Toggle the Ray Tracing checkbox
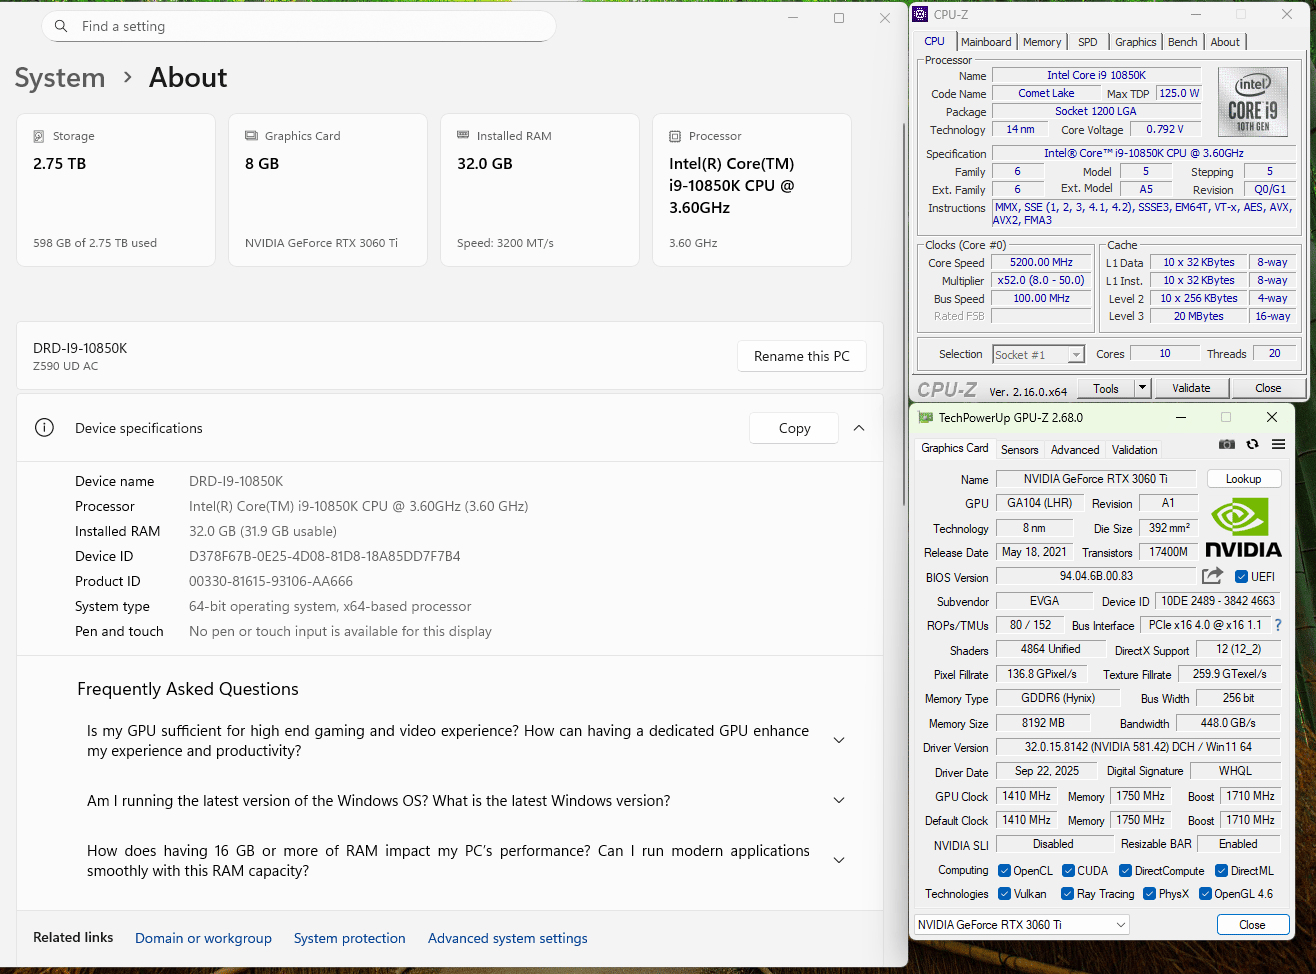Screen dimensions: 1316x974 [1066, 894]
